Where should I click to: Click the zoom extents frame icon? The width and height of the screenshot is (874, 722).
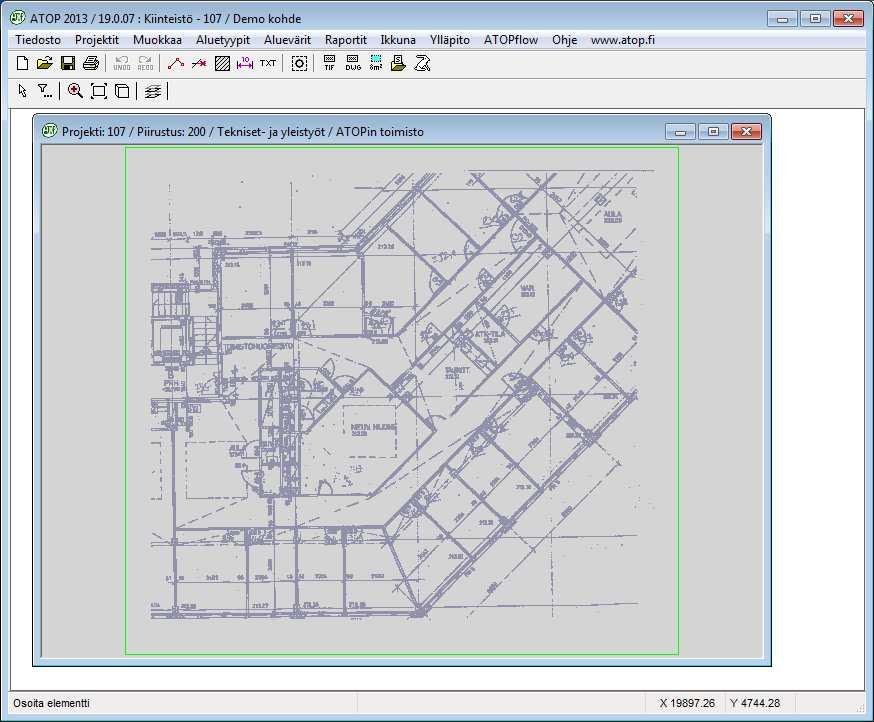pyautogui.click(x=99, y=91)
